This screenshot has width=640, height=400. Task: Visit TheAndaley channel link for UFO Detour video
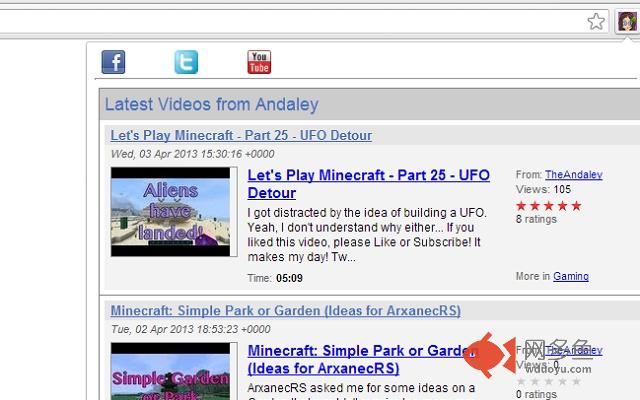574,175
